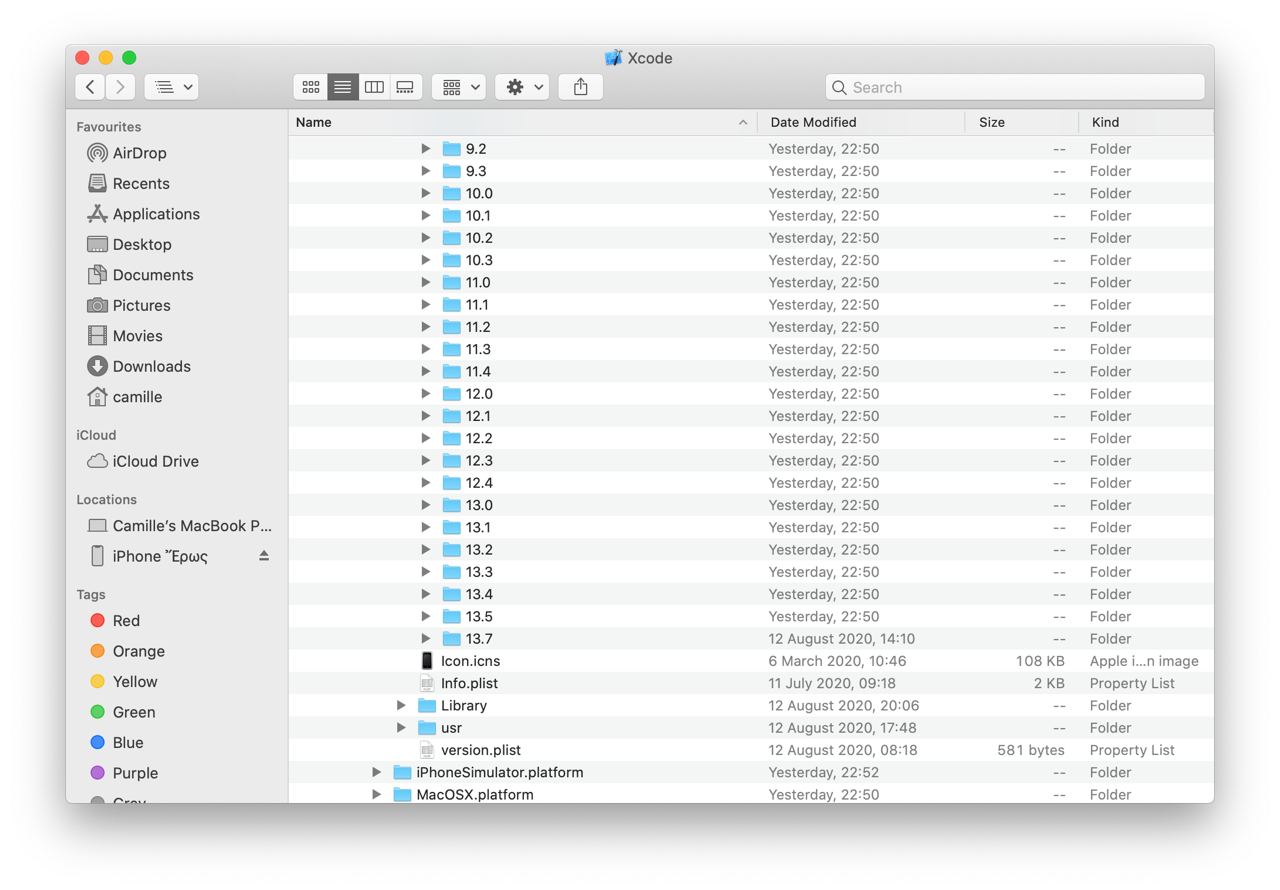Click the 581 bytes size value

pos(1031,750)
